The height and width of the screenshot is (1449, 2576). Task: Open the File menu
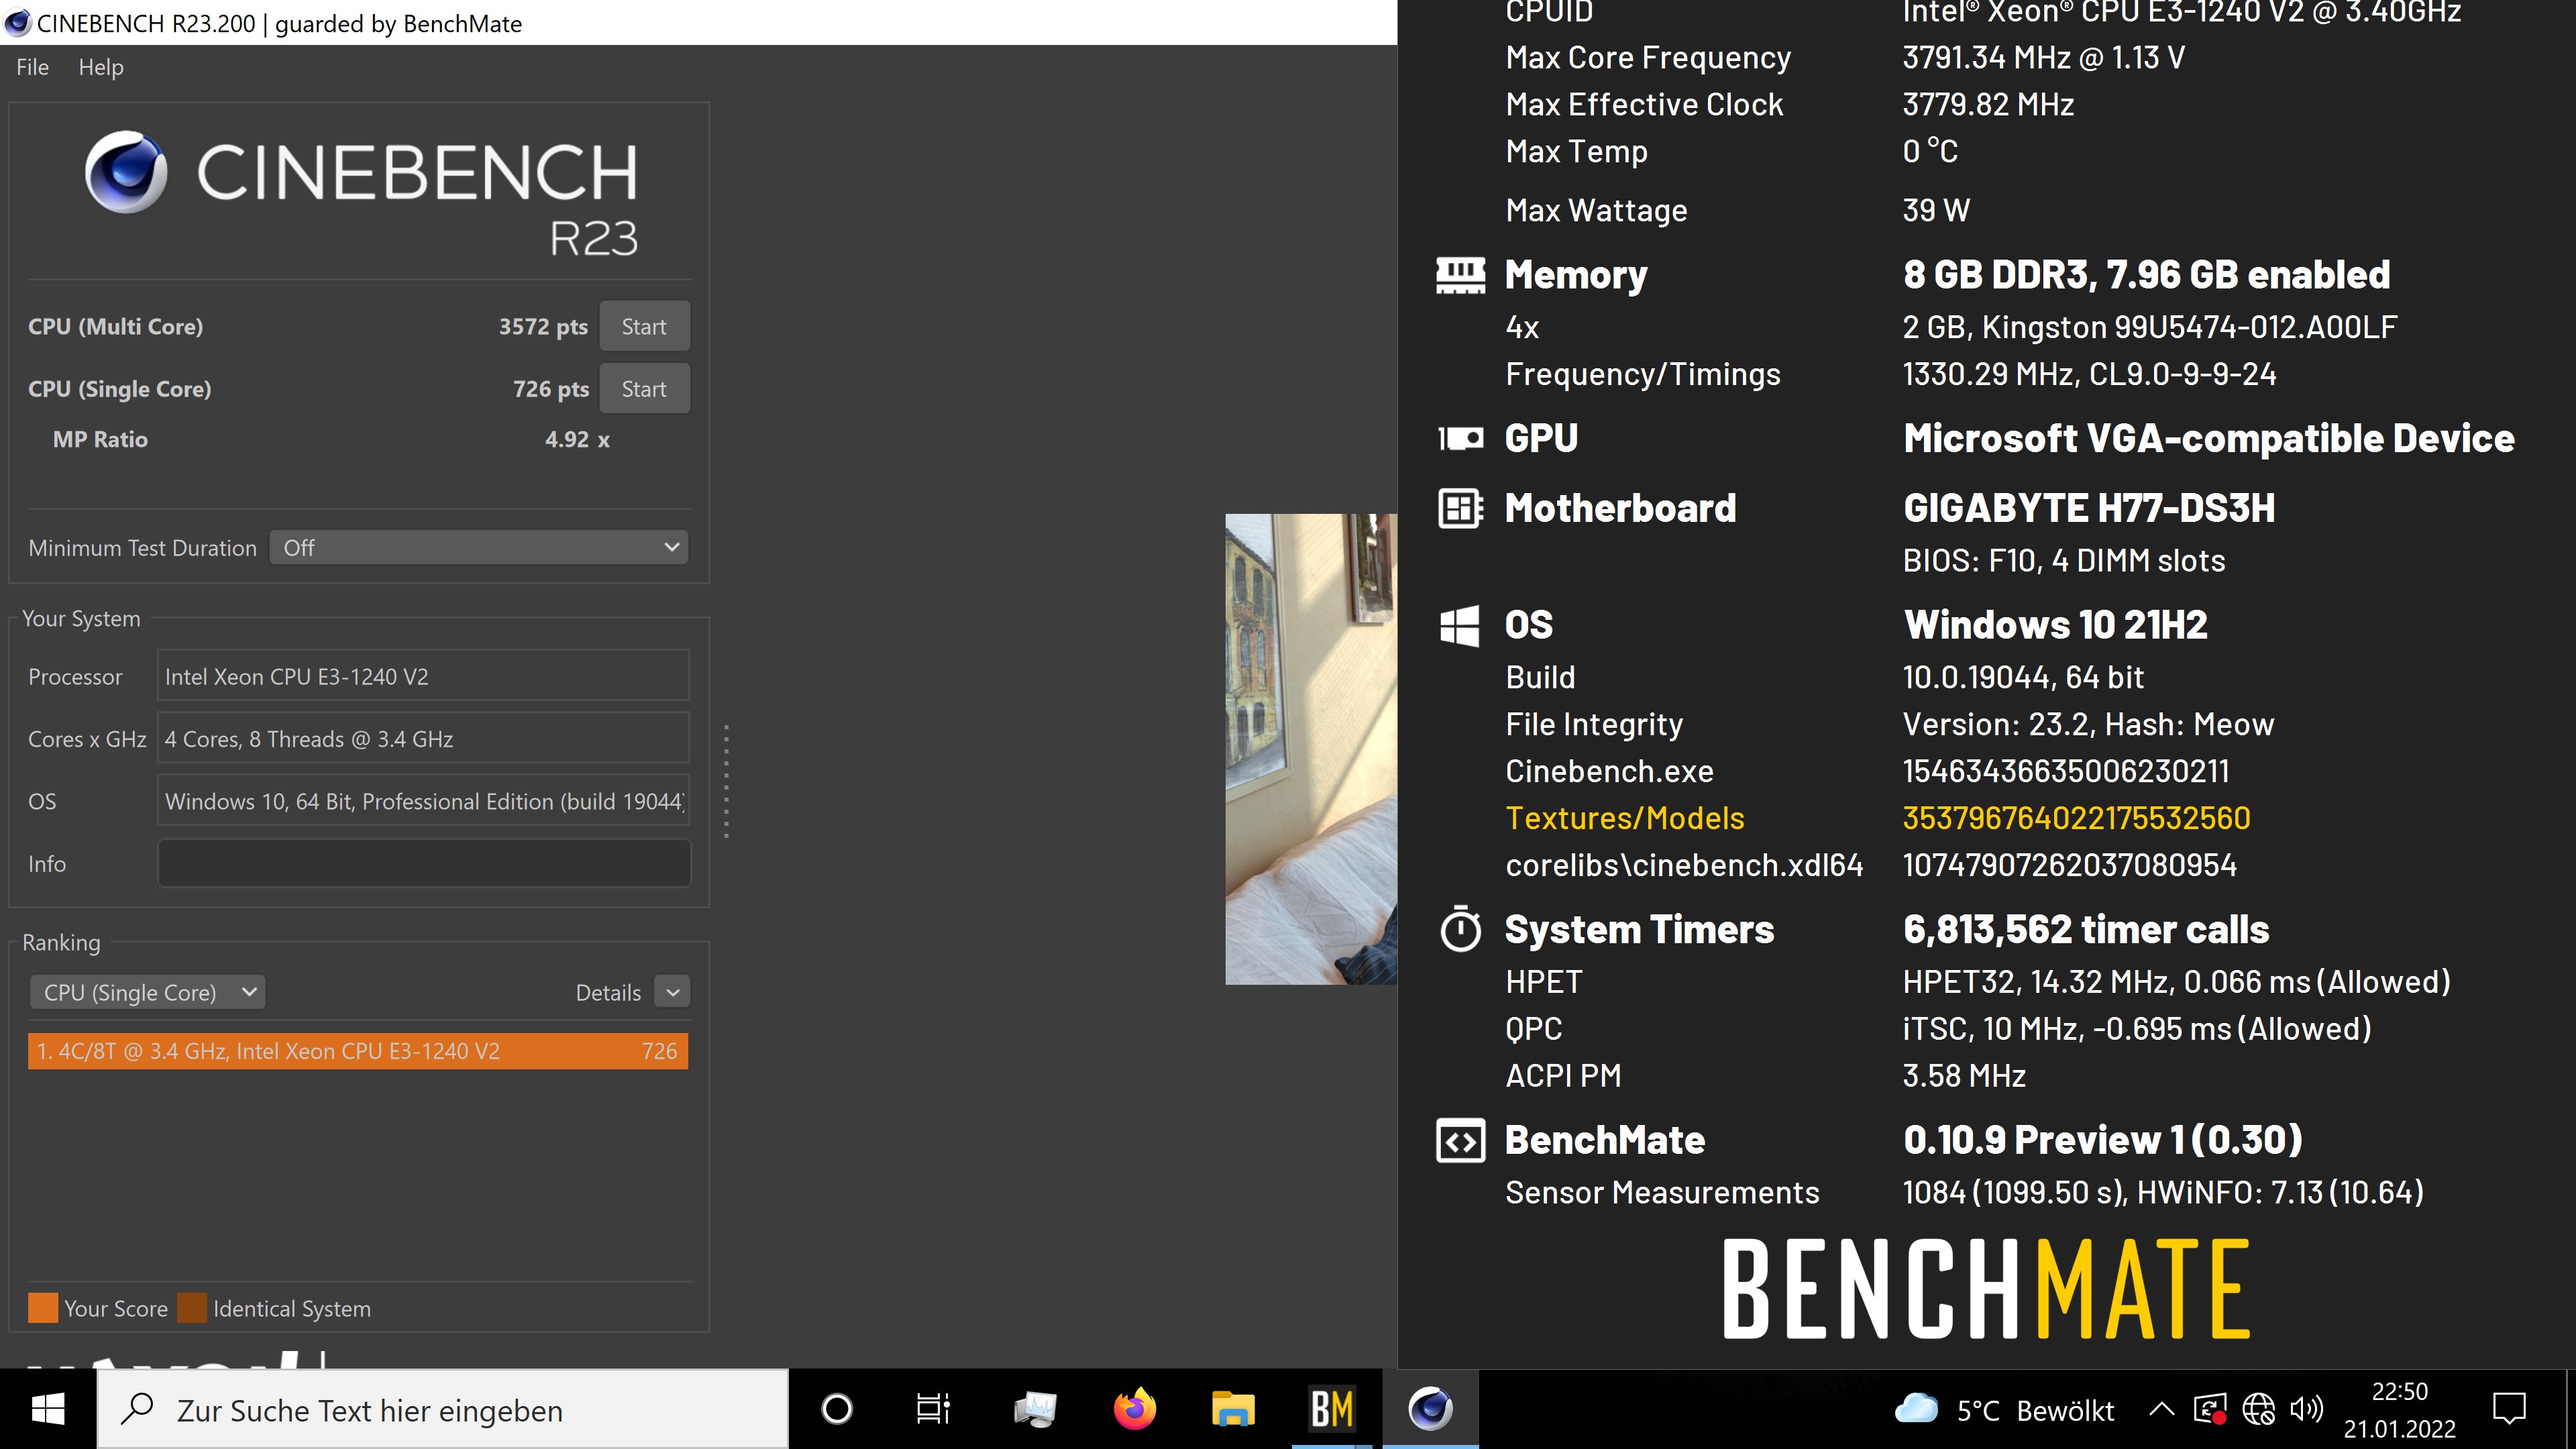pyautogui.click(x=32, y=67)
